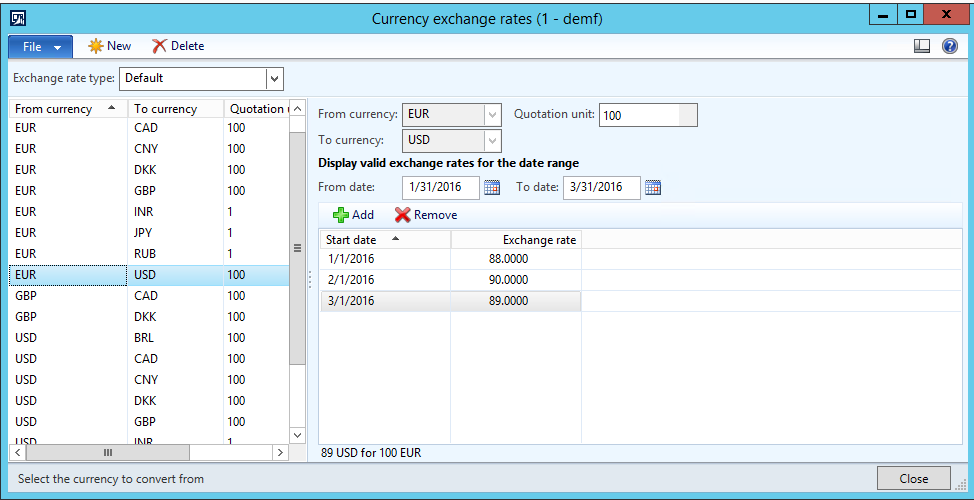This screenshot has width=974, height=500.
Task: Open the From date calendar picker
Action: click(x=492, y=187)
